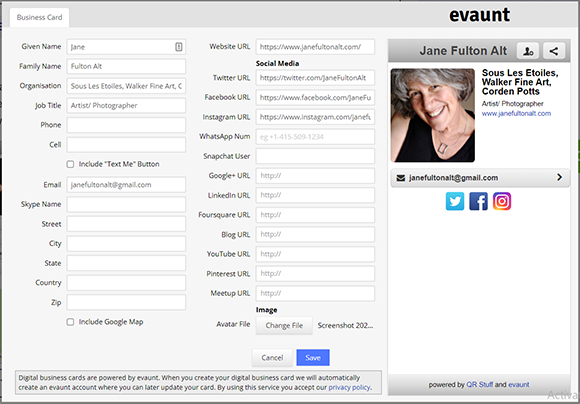Image resolution: width=580 pixels, height=404 pixels.
Task: Tick the Include Google Map checkbox
Action: 70,322
